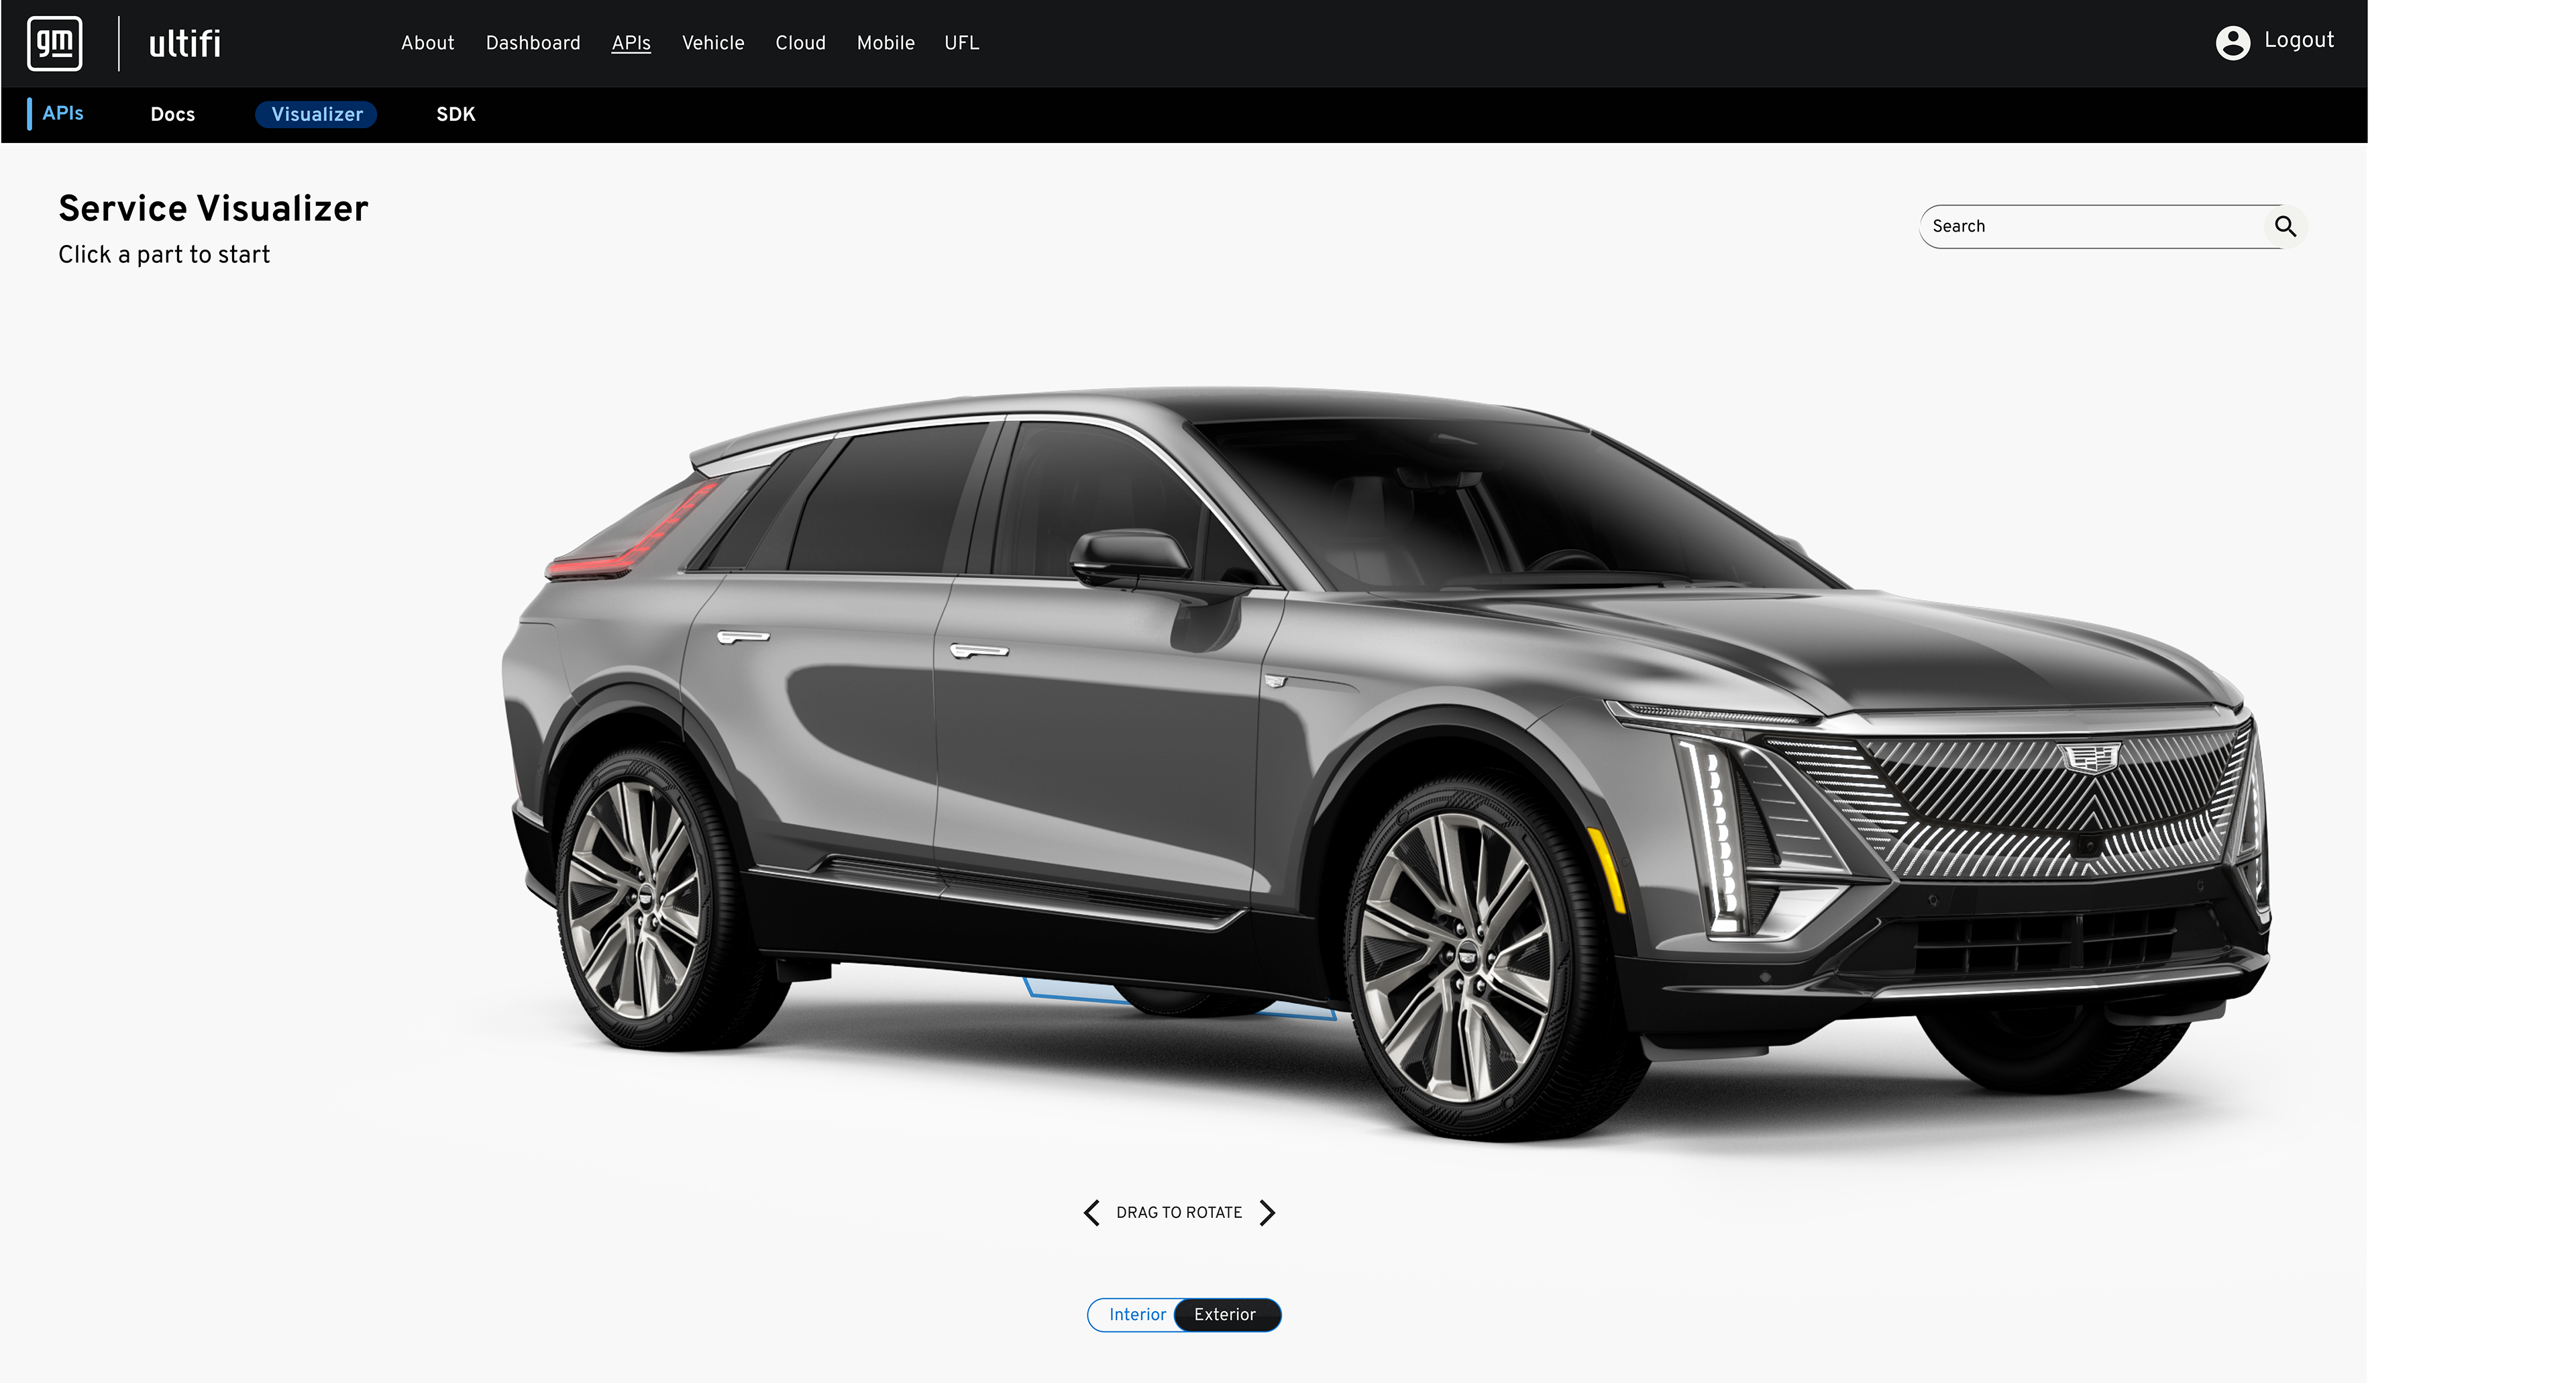Switch to the SDK tab
Screen dimensions: 2576x1383
tap(455, 114)
